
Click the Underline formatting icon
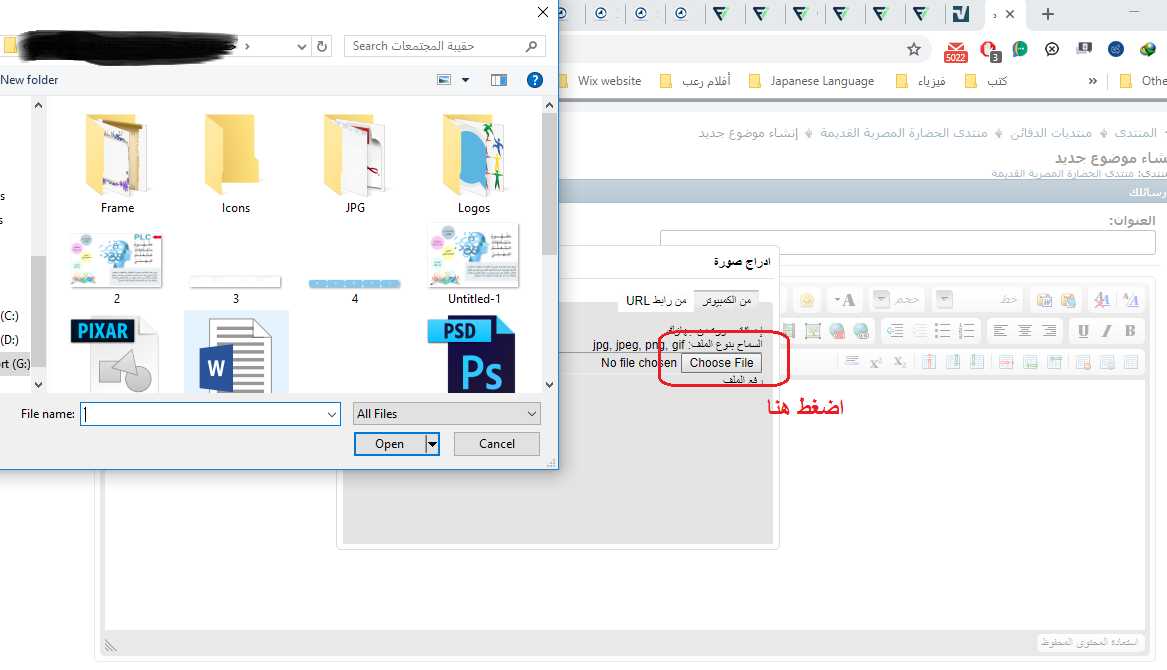click(x=1083, y=331)
